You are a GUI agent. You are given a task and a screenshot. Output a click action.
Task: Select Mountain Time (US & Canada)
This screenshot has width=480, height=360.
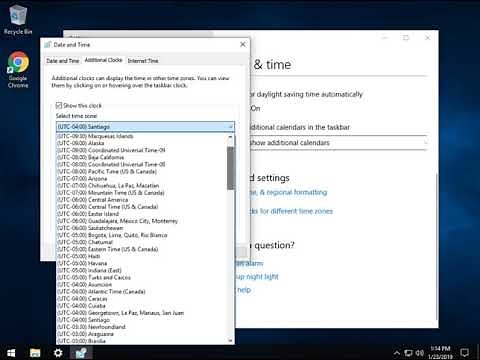[142, 193]
